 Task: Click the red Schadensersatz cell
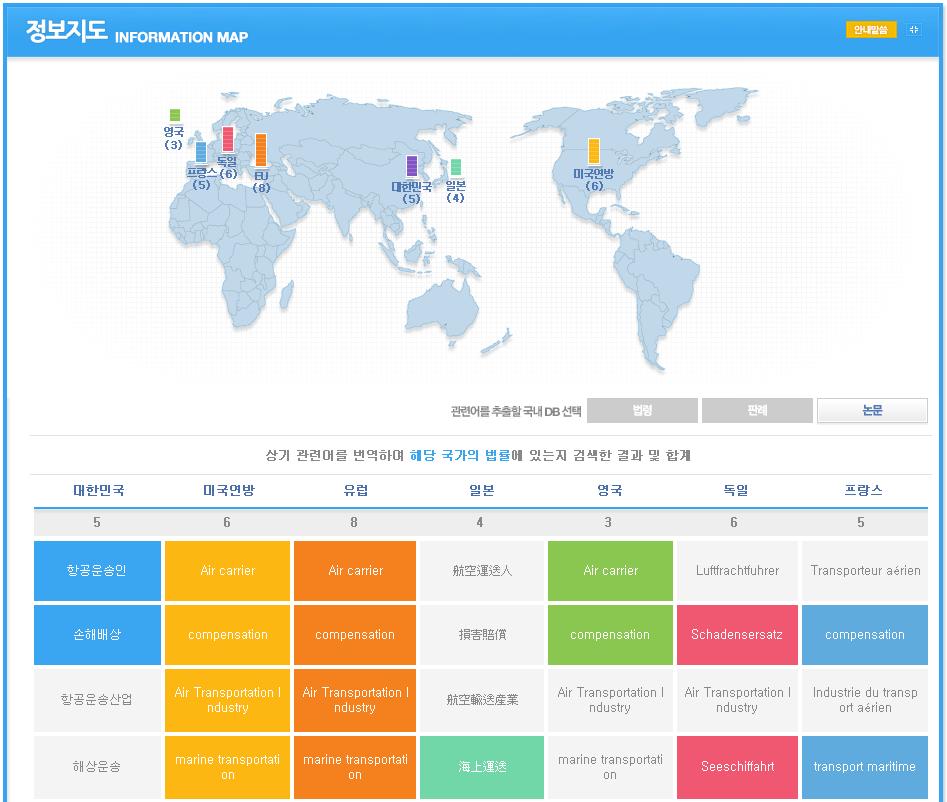(737, 635)
